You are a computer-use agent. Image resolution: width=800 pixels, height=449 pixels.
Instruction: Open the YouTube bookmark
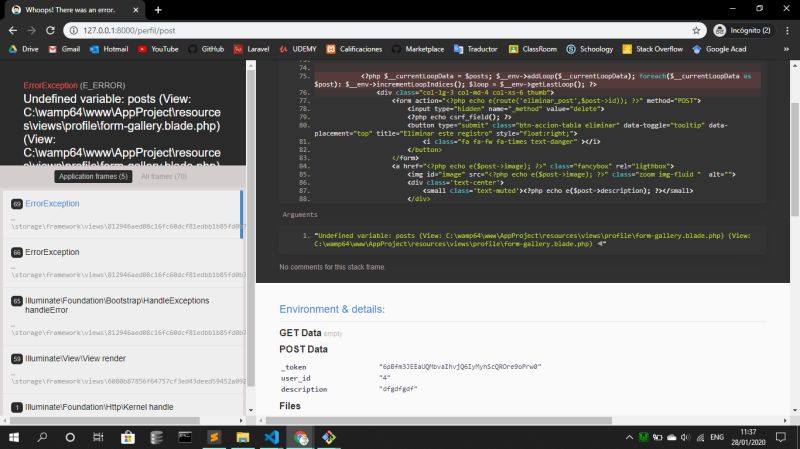tap(158, 49)
